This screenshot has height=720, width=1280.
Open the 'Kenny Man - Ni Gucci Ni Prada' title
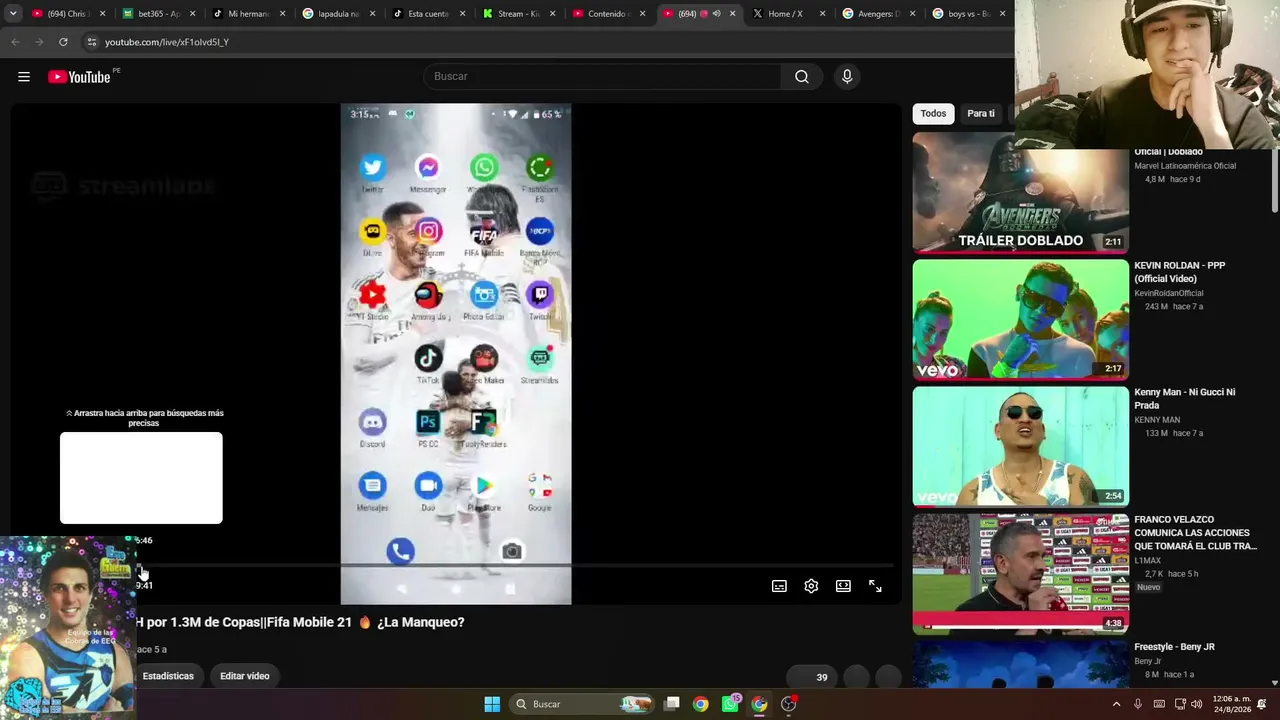[1184, 399]
